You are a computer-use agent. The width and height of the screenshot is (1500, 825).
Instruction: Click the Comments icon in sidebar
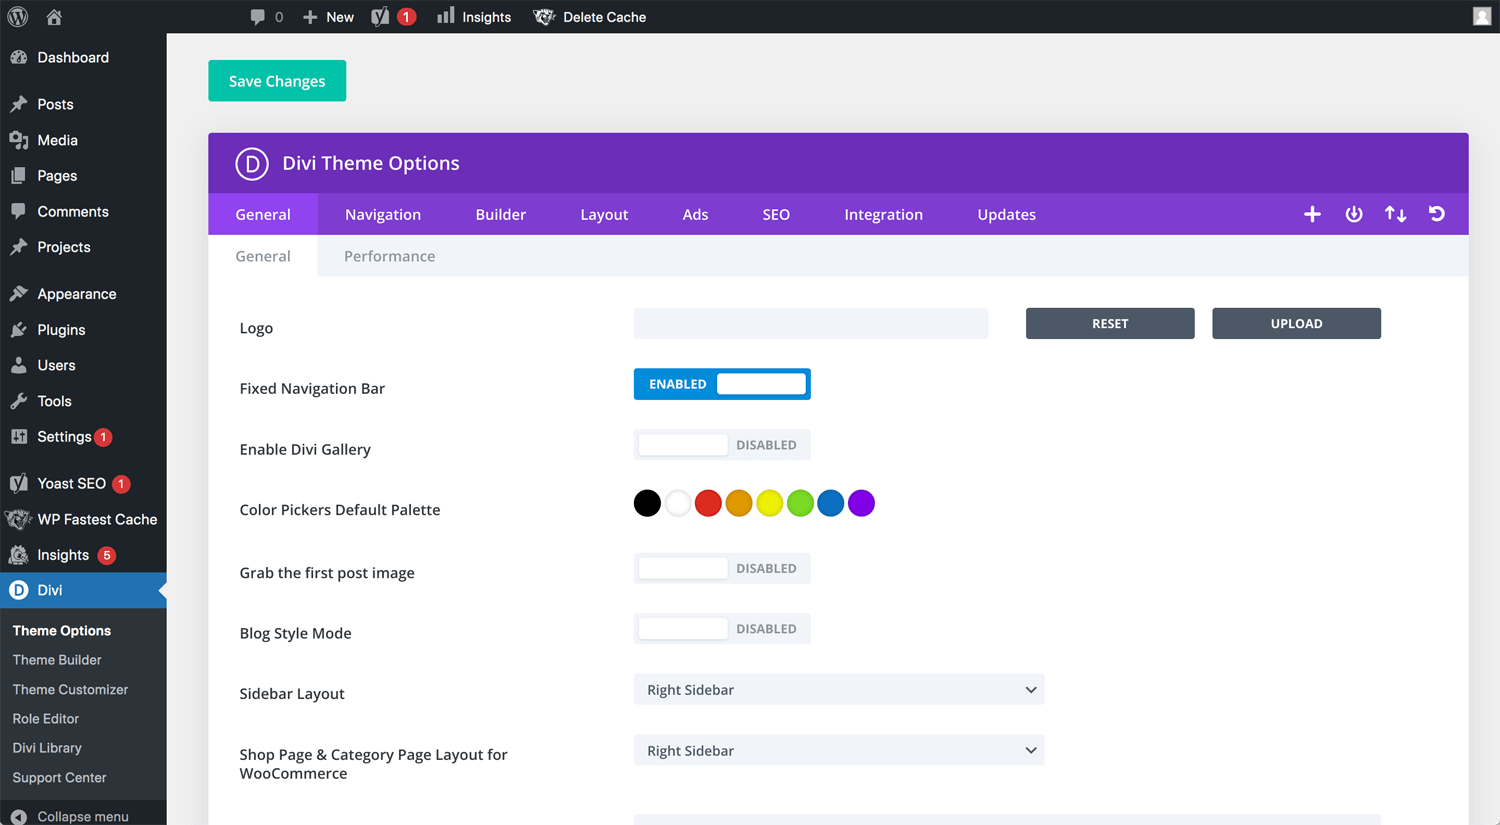pos(19,211)
